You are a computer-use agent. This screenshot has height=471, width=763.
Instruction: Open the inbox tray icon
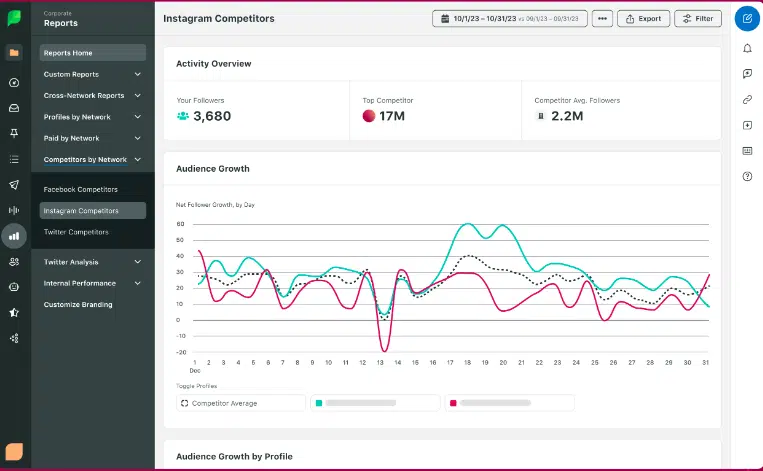[x=14, y=108]
